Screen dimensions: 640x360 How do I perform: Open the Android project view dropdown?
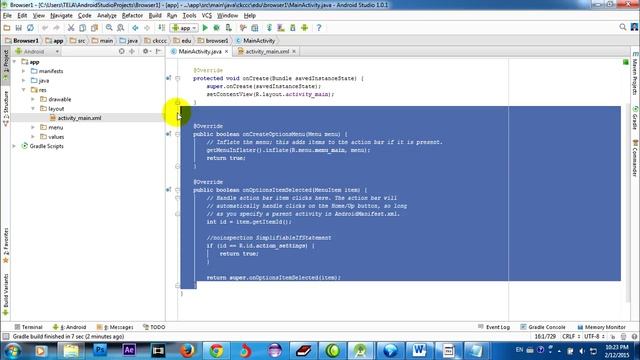tap(37, 51)
